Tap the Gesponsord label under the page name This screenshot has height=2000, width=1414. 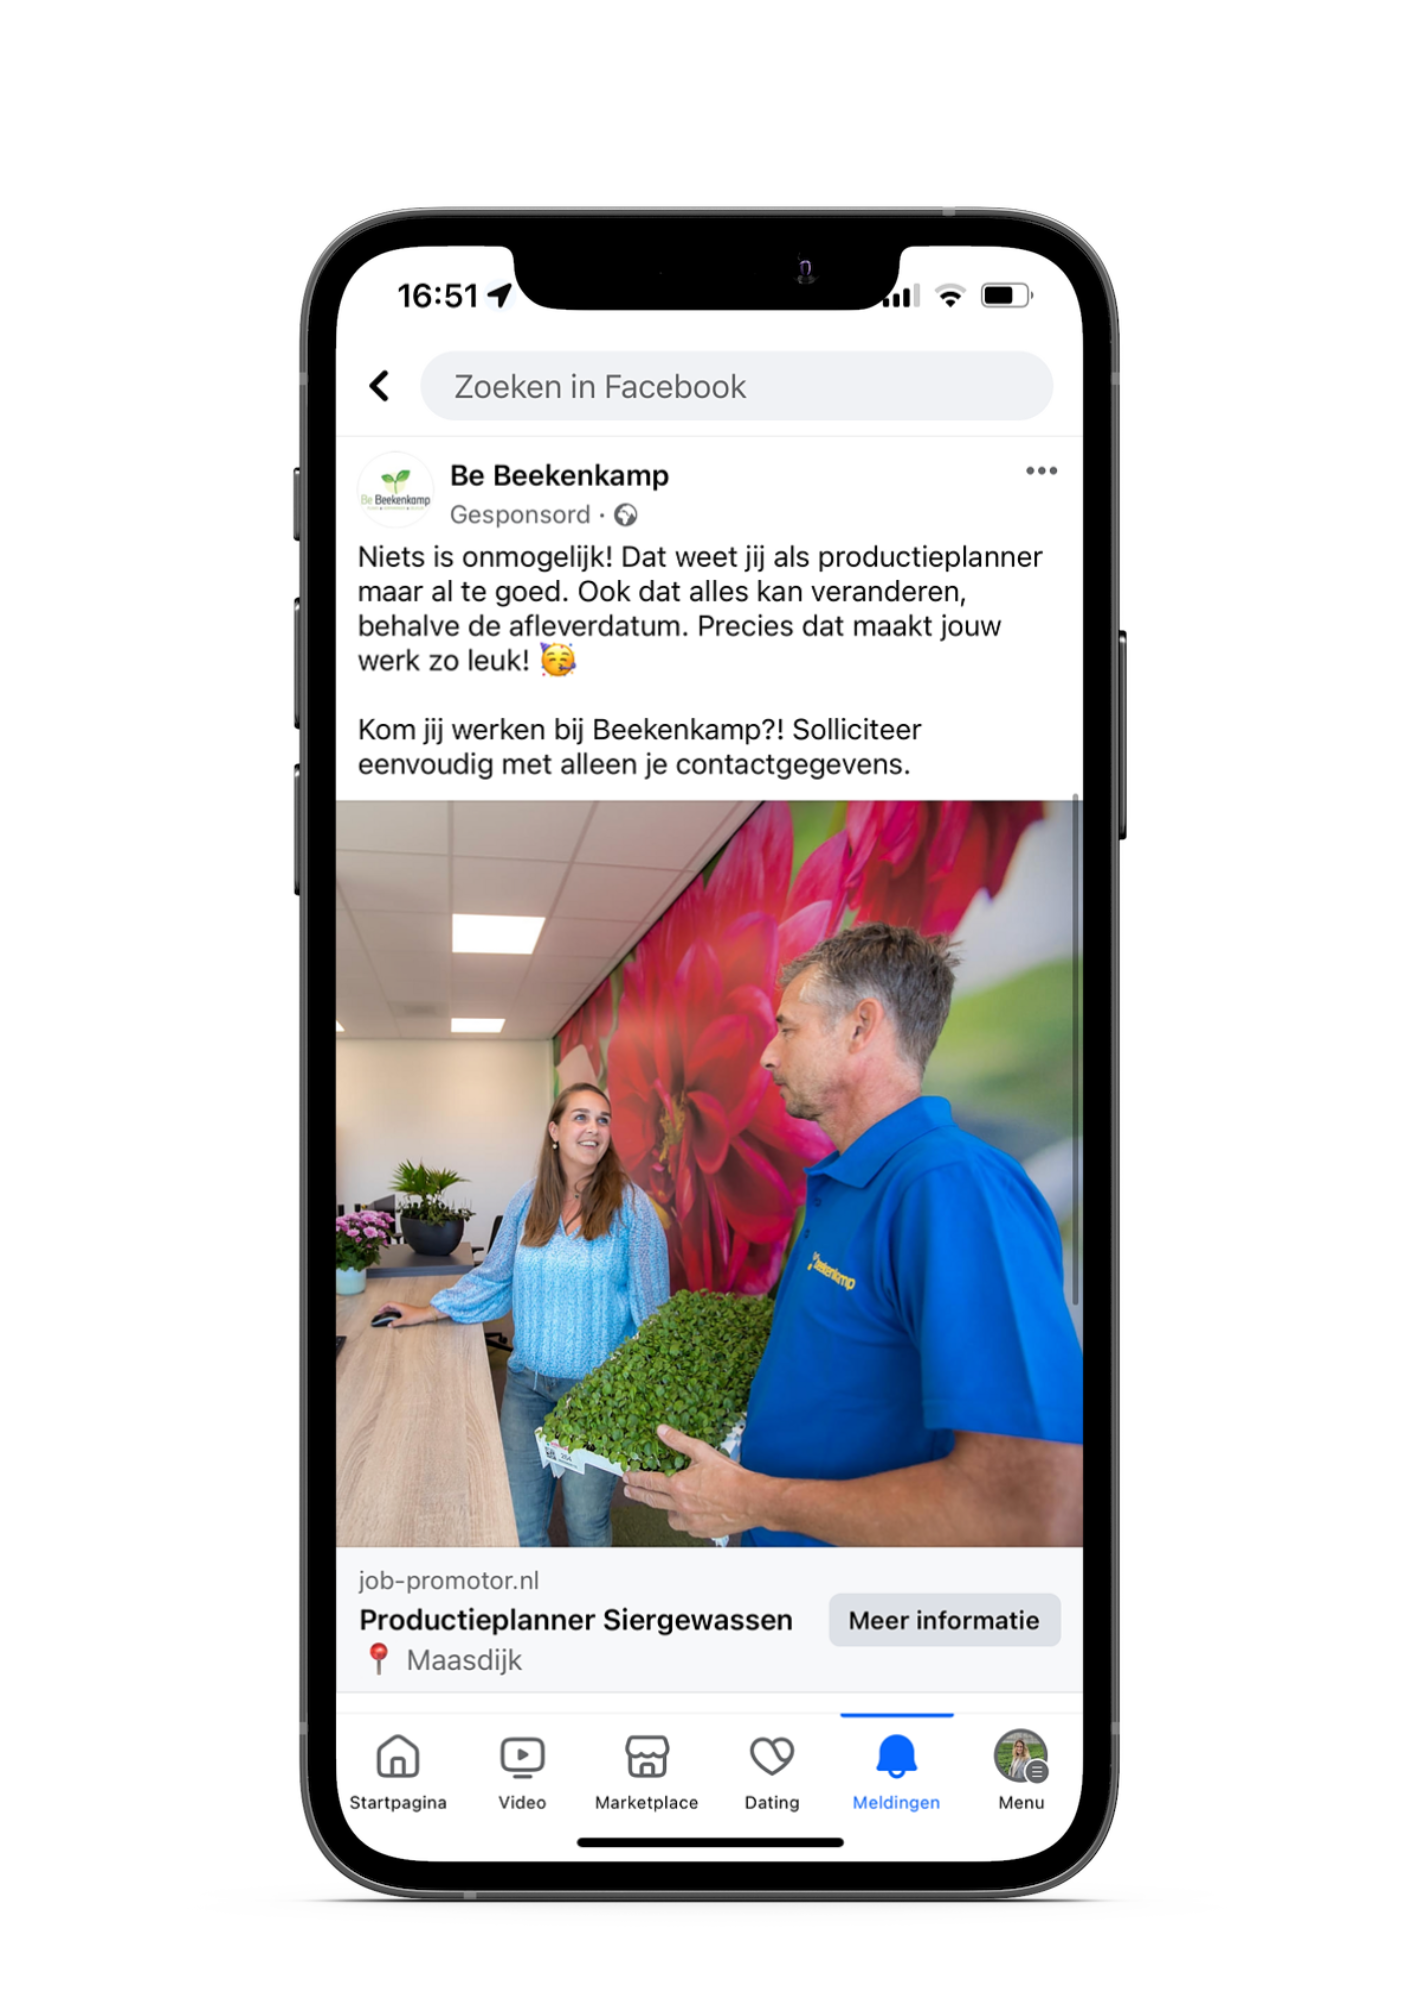click(520, 515)
